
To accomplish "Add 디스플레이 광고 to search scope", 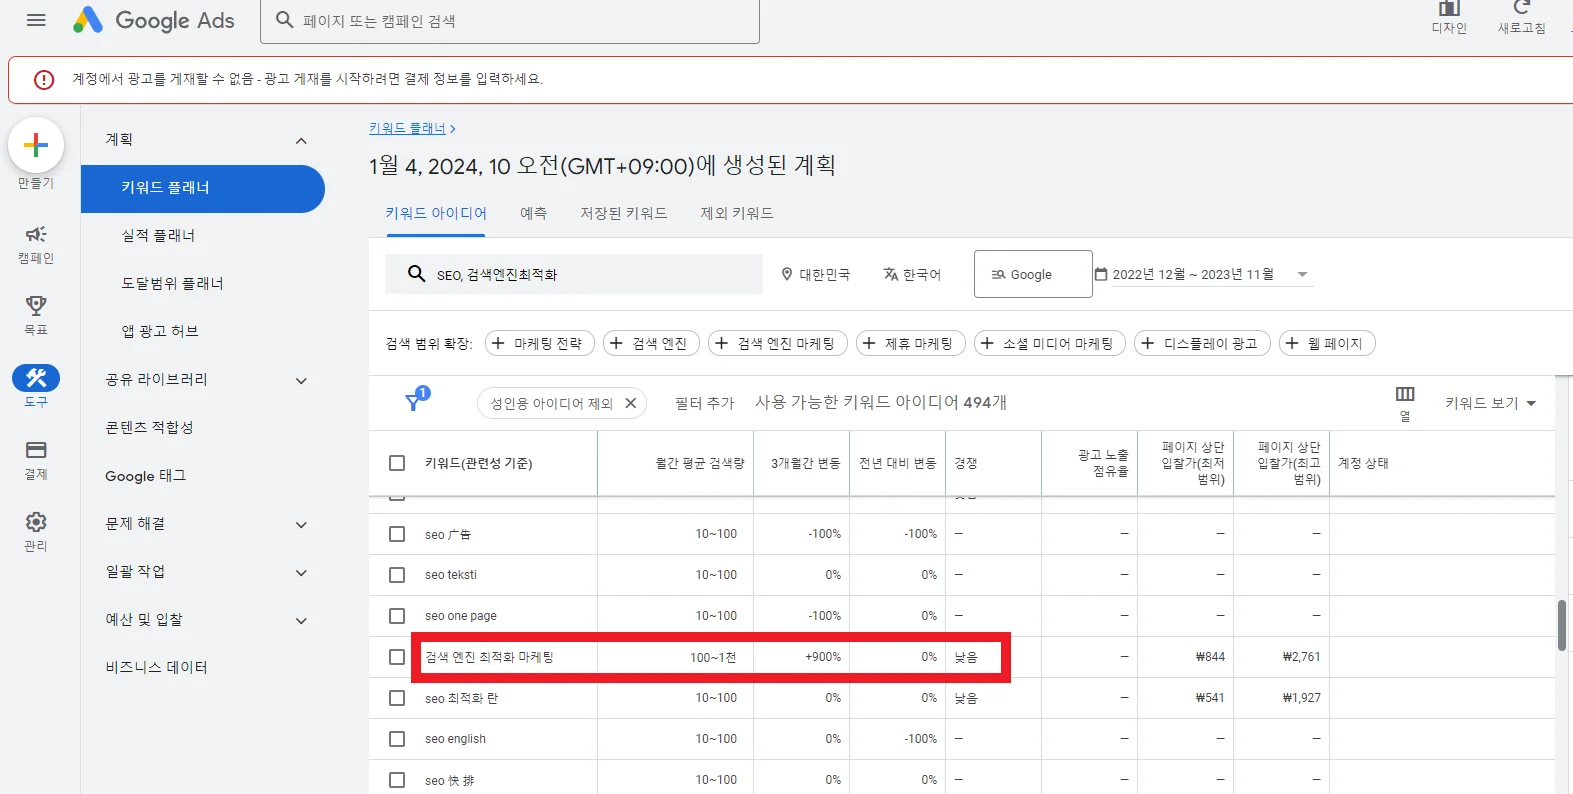I will pyautogui.click(x=1202, y=343).
